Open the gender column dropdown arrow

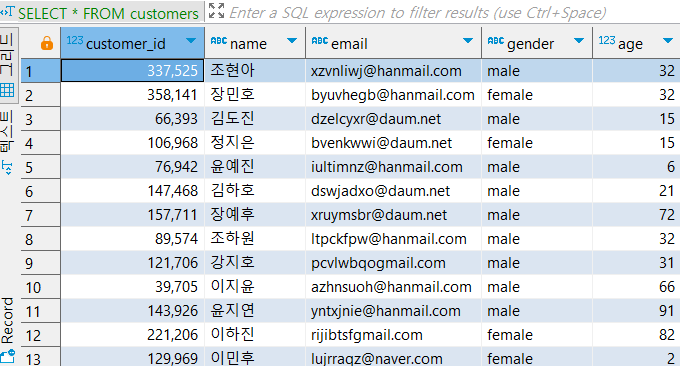579,41
